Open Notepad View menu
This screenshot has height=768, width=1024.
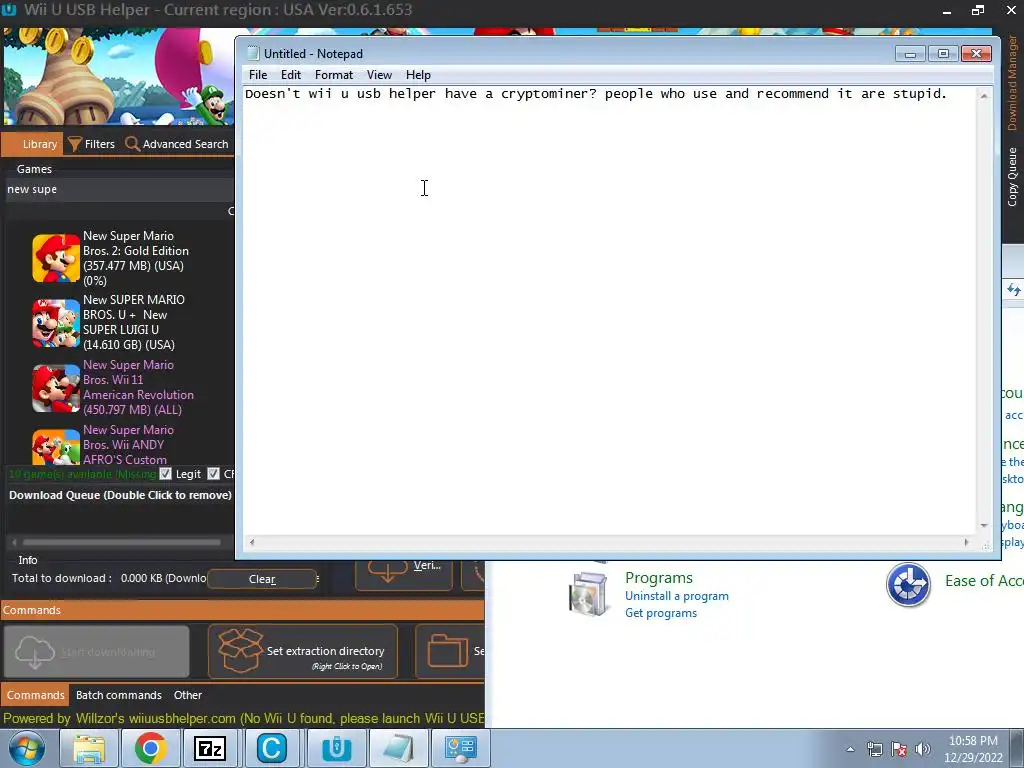coord(379,75)
